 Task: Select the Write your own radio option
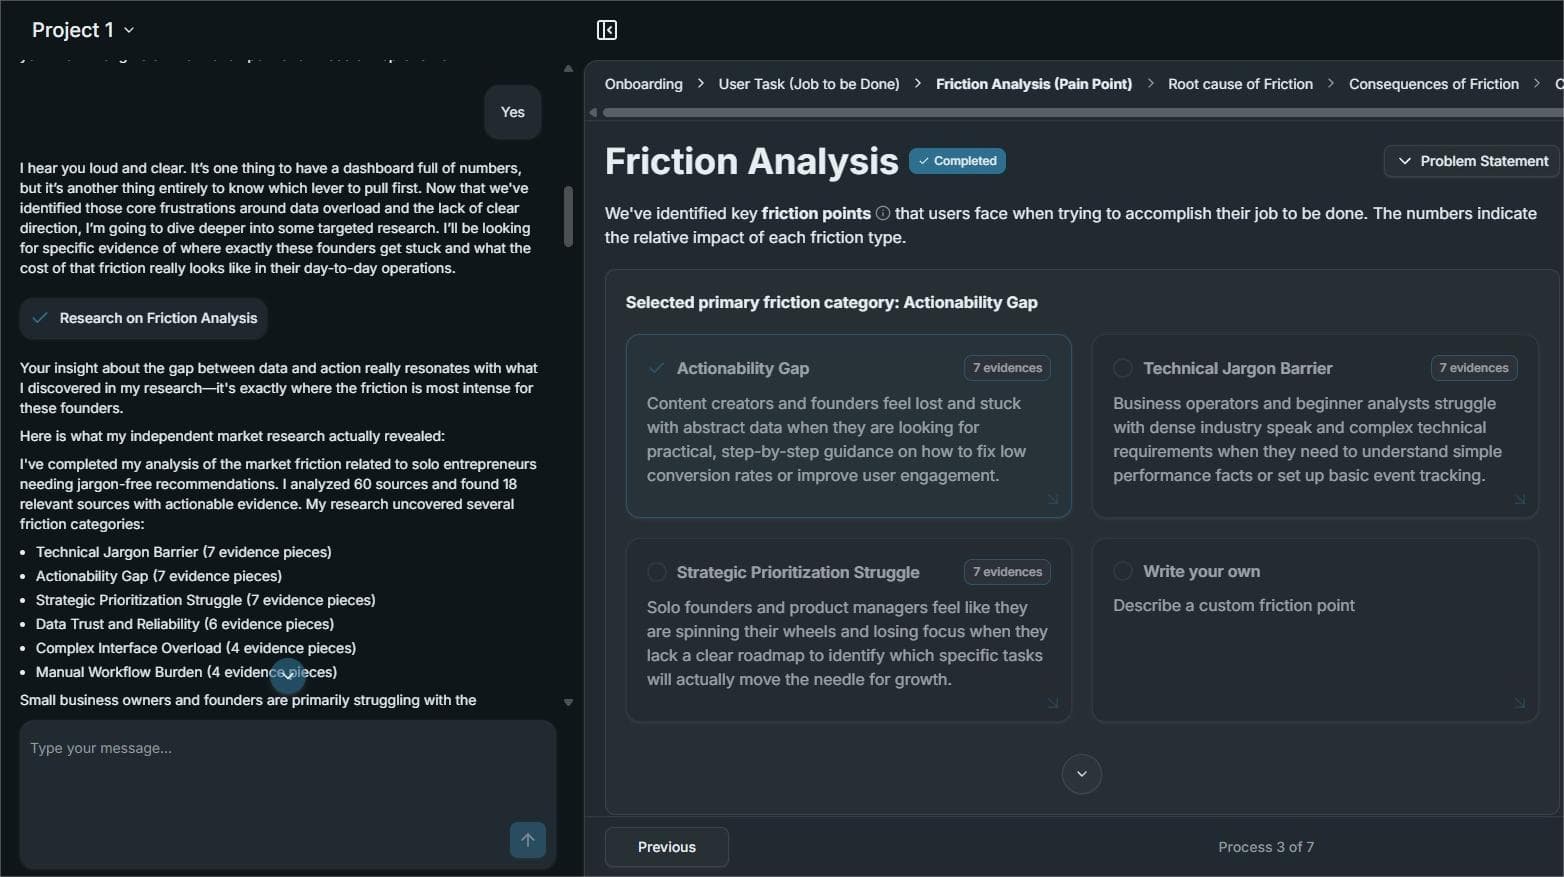(x=1123, y=571)
